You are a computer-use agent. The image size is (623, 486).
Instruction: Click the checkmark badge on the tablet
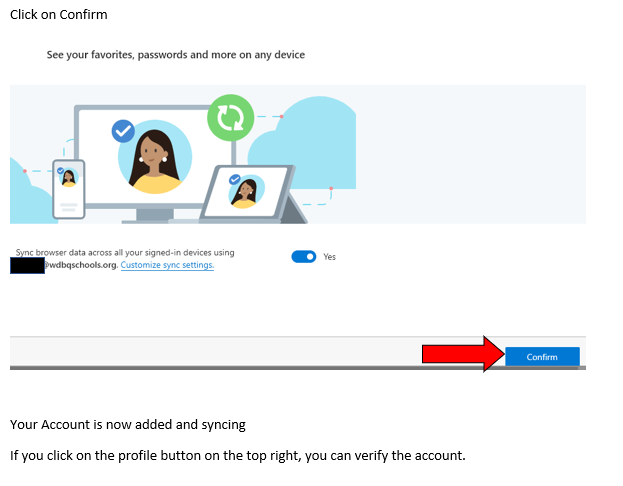pyautogui.click(x=234, y=180)
